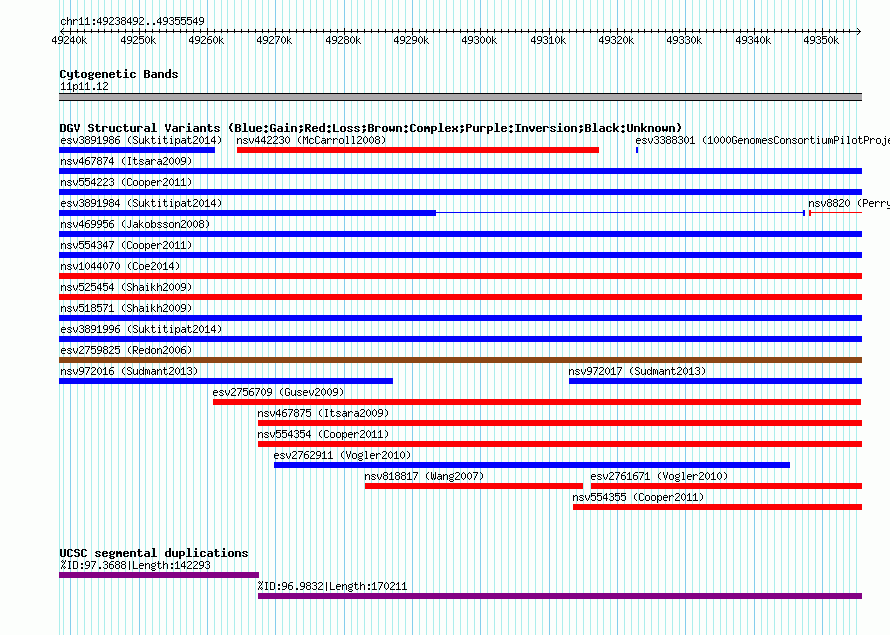The width and height of the screenshot is (890, 635).
Task: Click the 49300k ruler tick label
Action: pos(479,40)
